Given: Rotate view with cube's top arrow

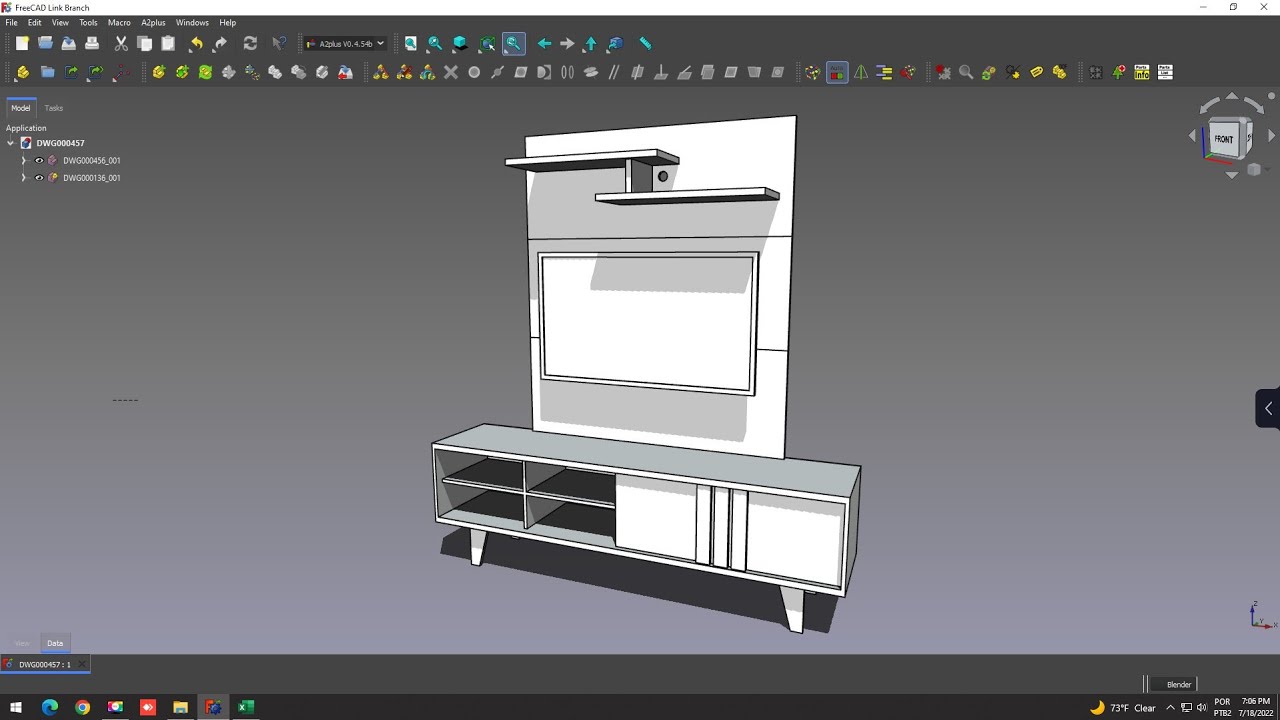Looking at the screenshot, I should click(x=1231, y=97).
